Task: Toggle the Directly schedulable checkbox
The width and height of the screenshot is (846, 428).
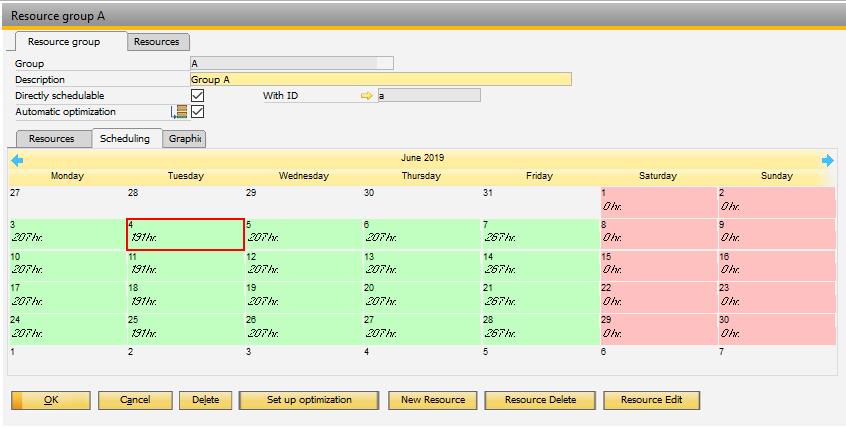Action: point(197,96)
